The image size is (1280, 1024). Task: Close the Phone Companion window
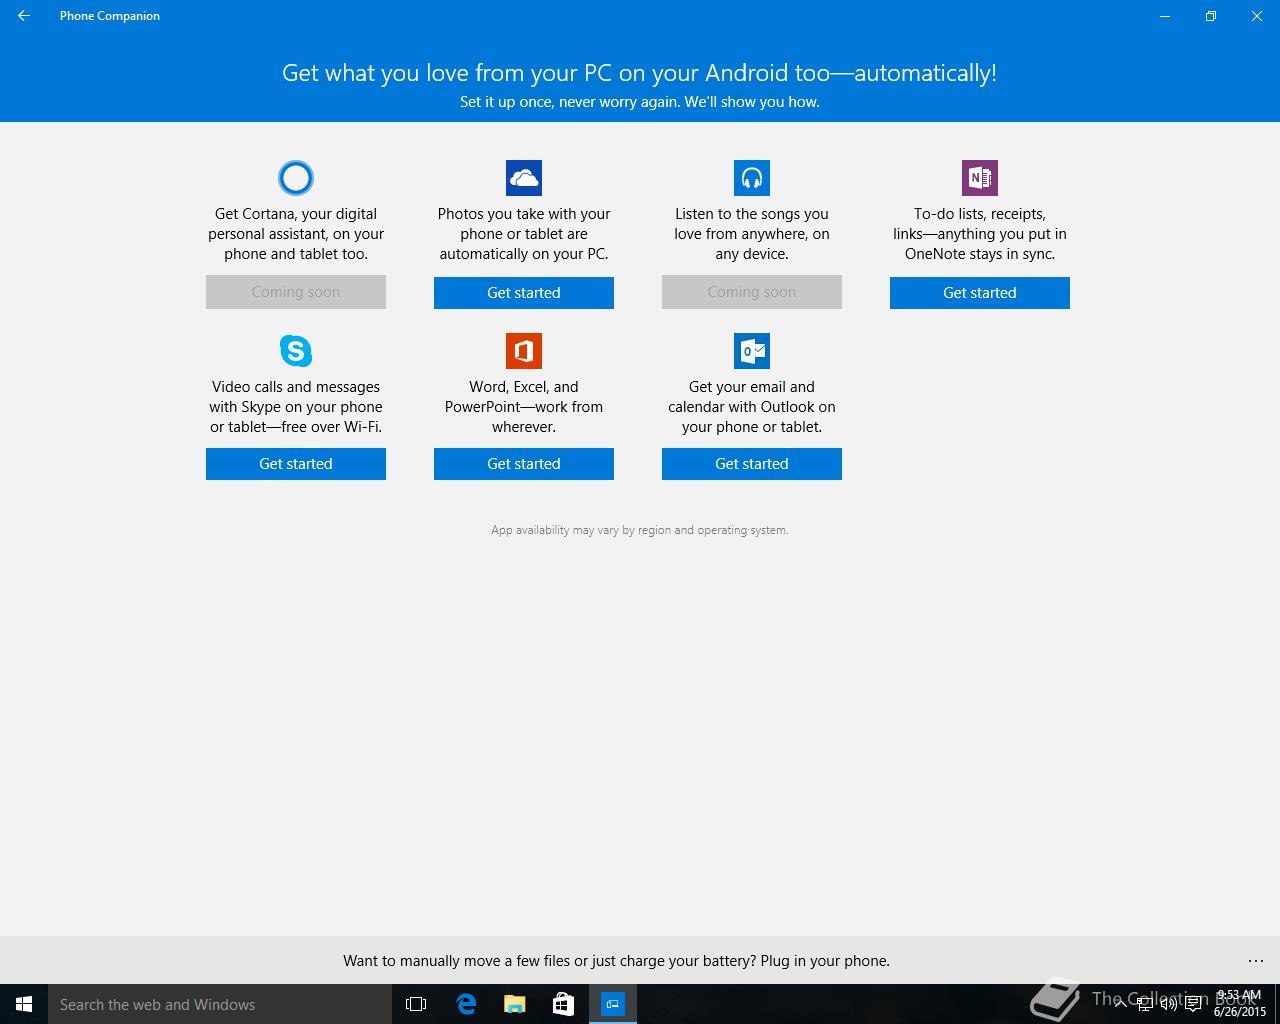pyautogui.click(x=1257, y=16)
